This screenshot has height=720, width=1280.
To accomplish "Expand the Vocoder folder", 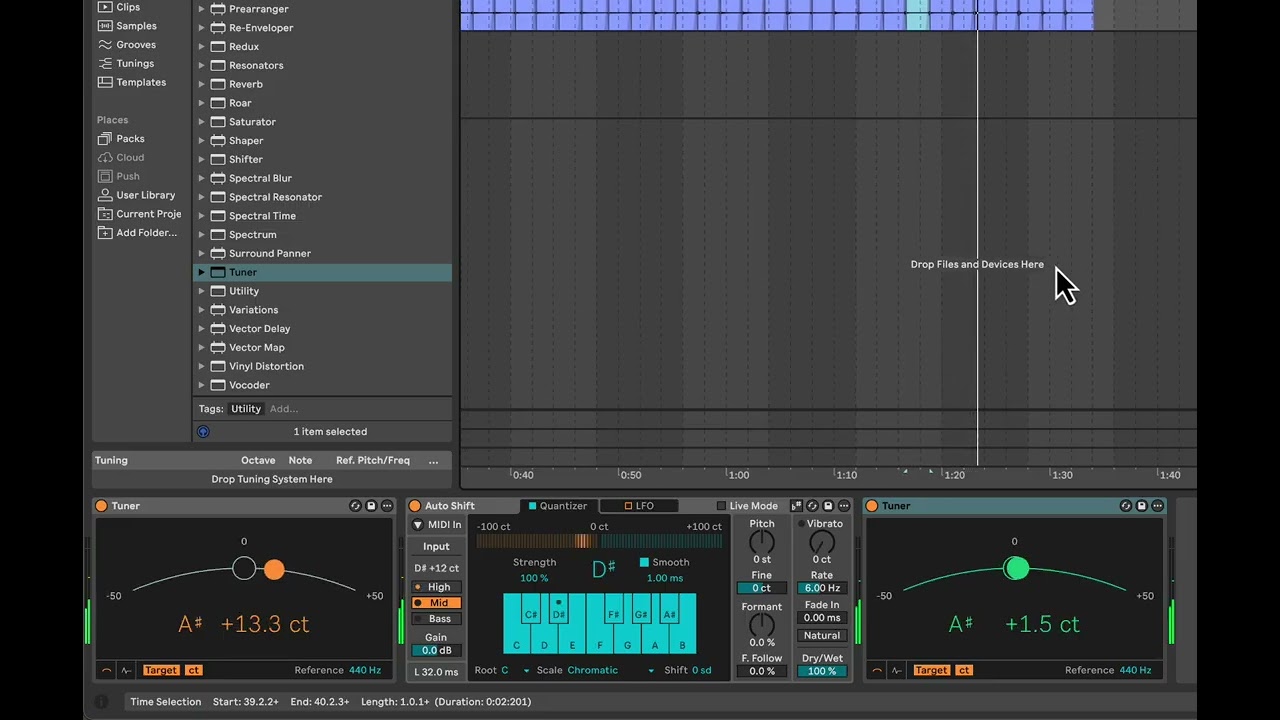I will tap(201, 385).
